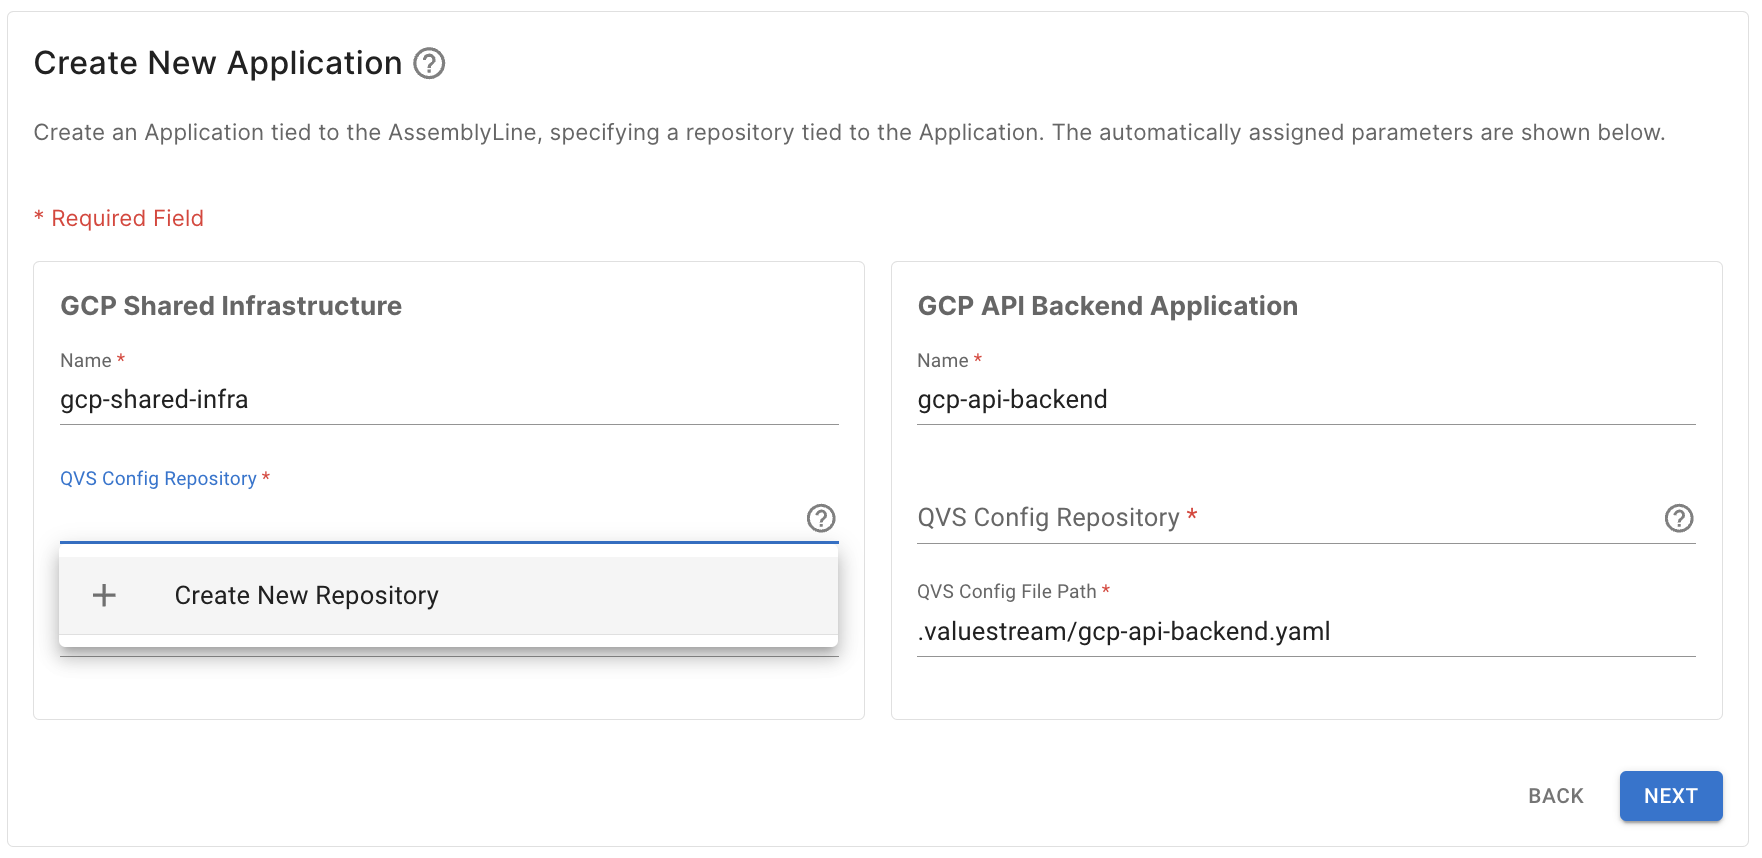Viewport: 1762px width, 858px height.
Task: Expand QVS Config Repository dropdown in API Backend
Action: [x=1280, y=518]
